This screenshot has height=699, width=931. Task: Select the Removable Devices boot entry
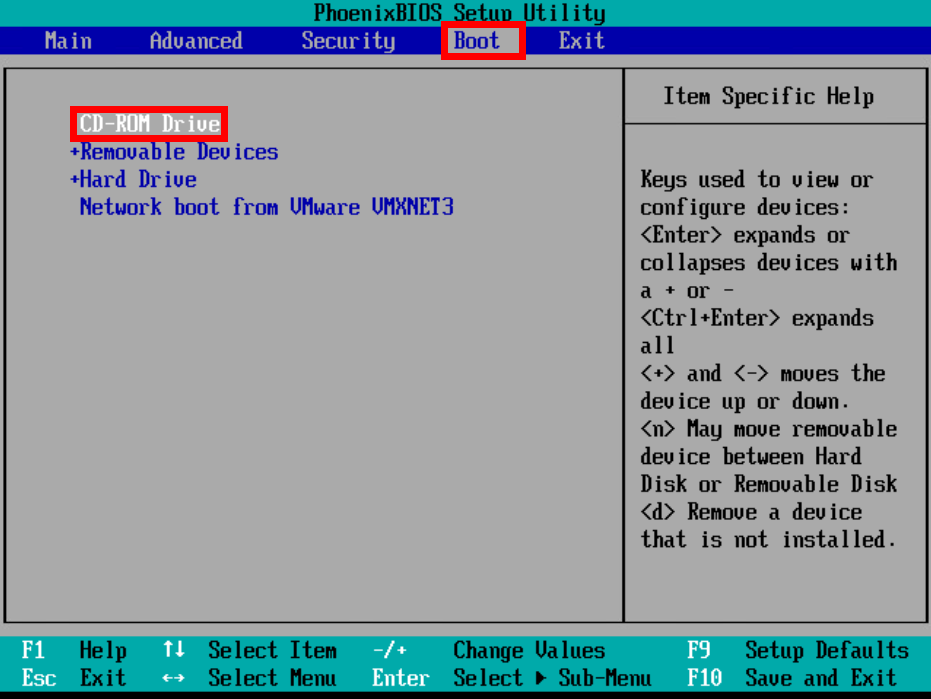pyautogui.click(x=179, y=152)
